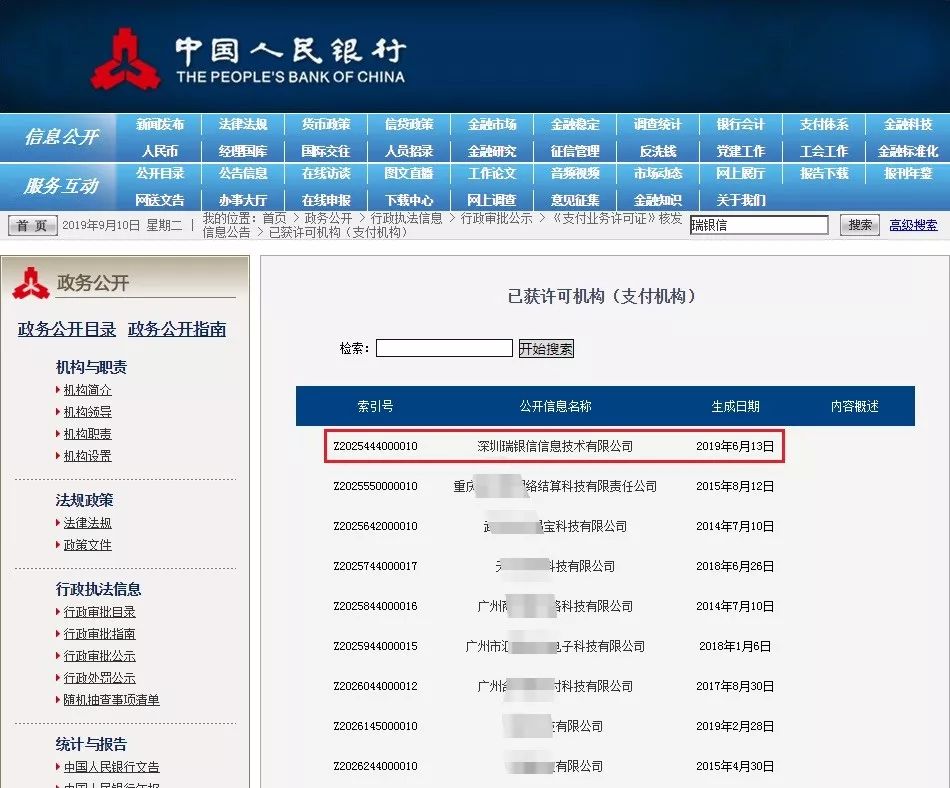Click the 搜索 button beside the top search box
The image size is (950, 788).
pos(859,225)
